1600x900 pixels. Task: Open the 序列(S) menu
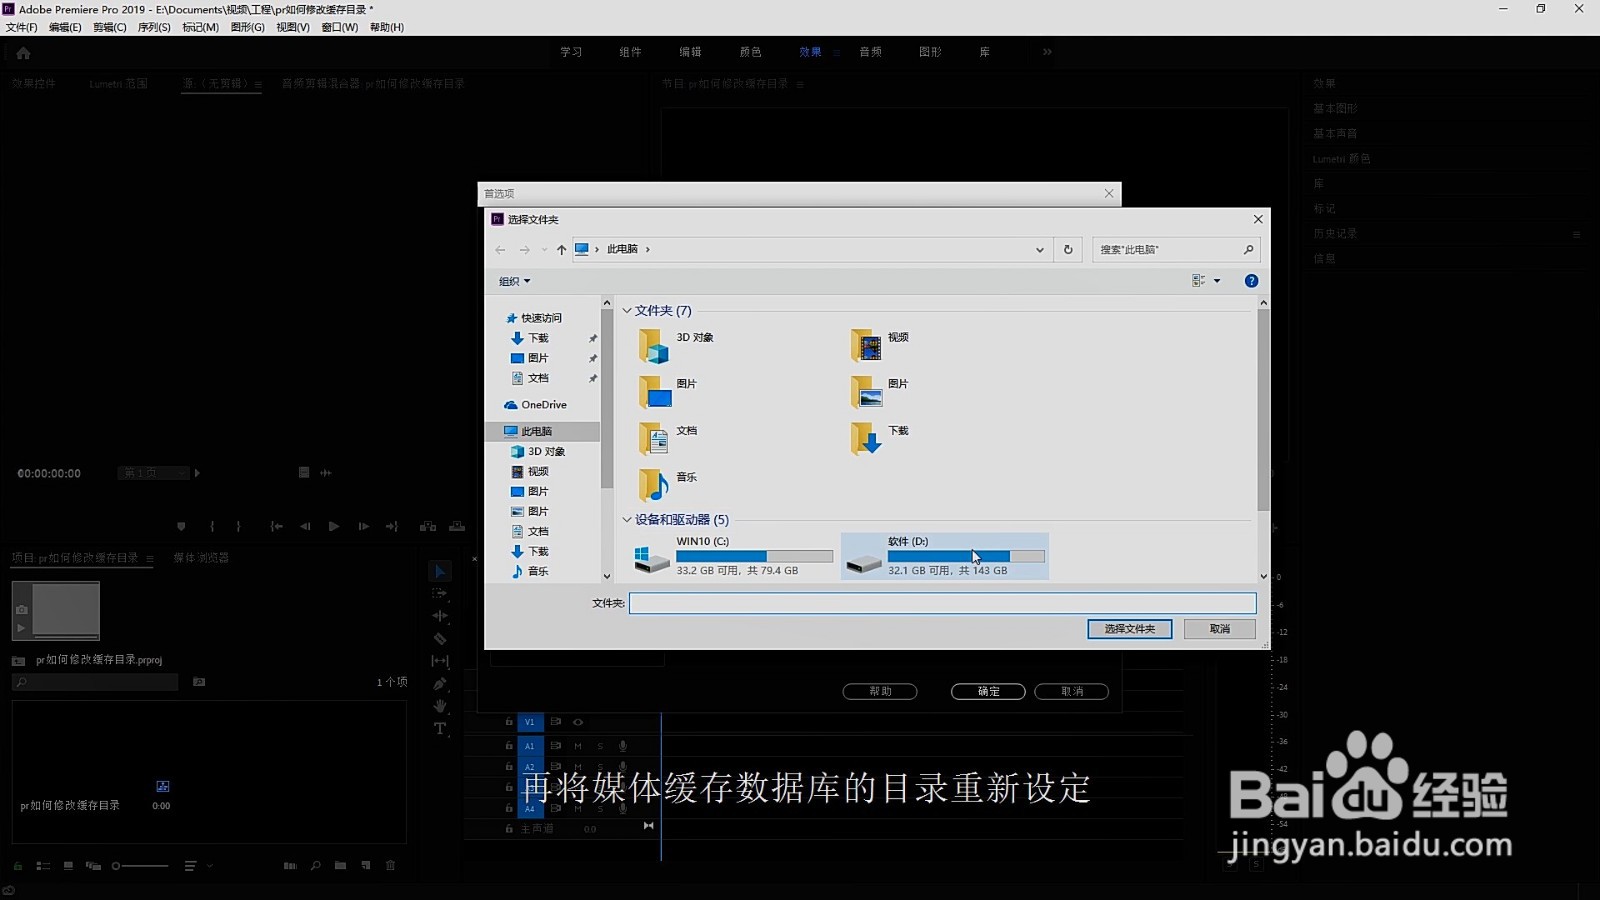[154, 27]
